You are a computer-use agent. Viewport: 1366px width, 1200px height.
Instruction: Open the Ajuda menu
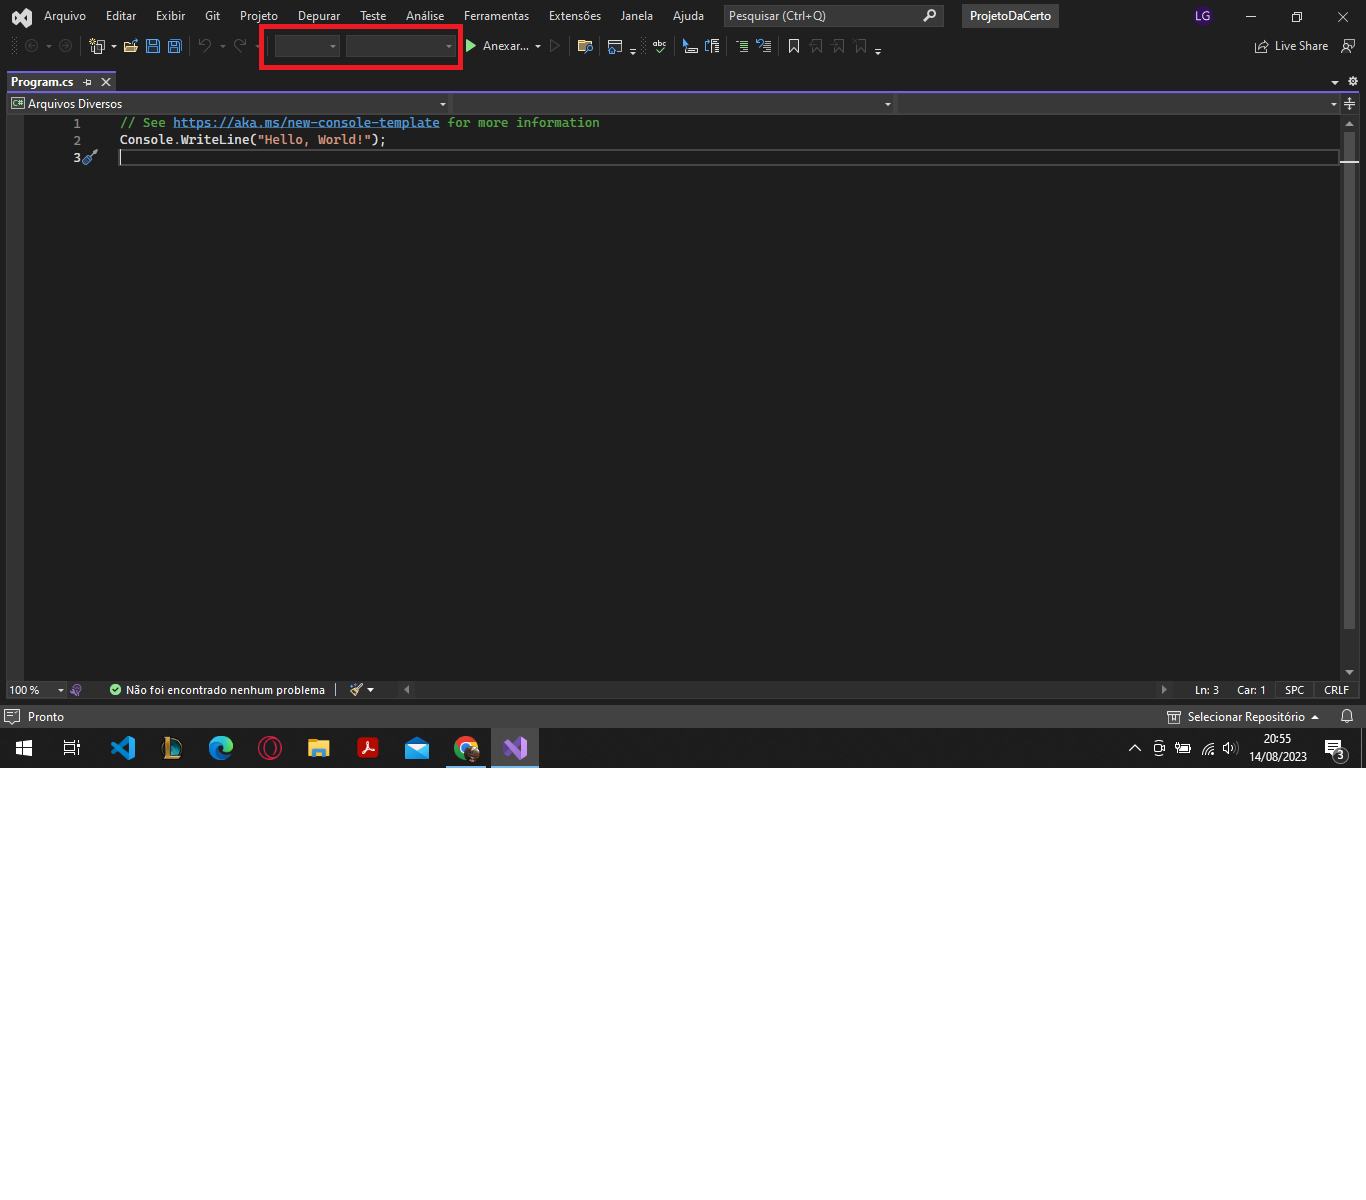point(688,16)
